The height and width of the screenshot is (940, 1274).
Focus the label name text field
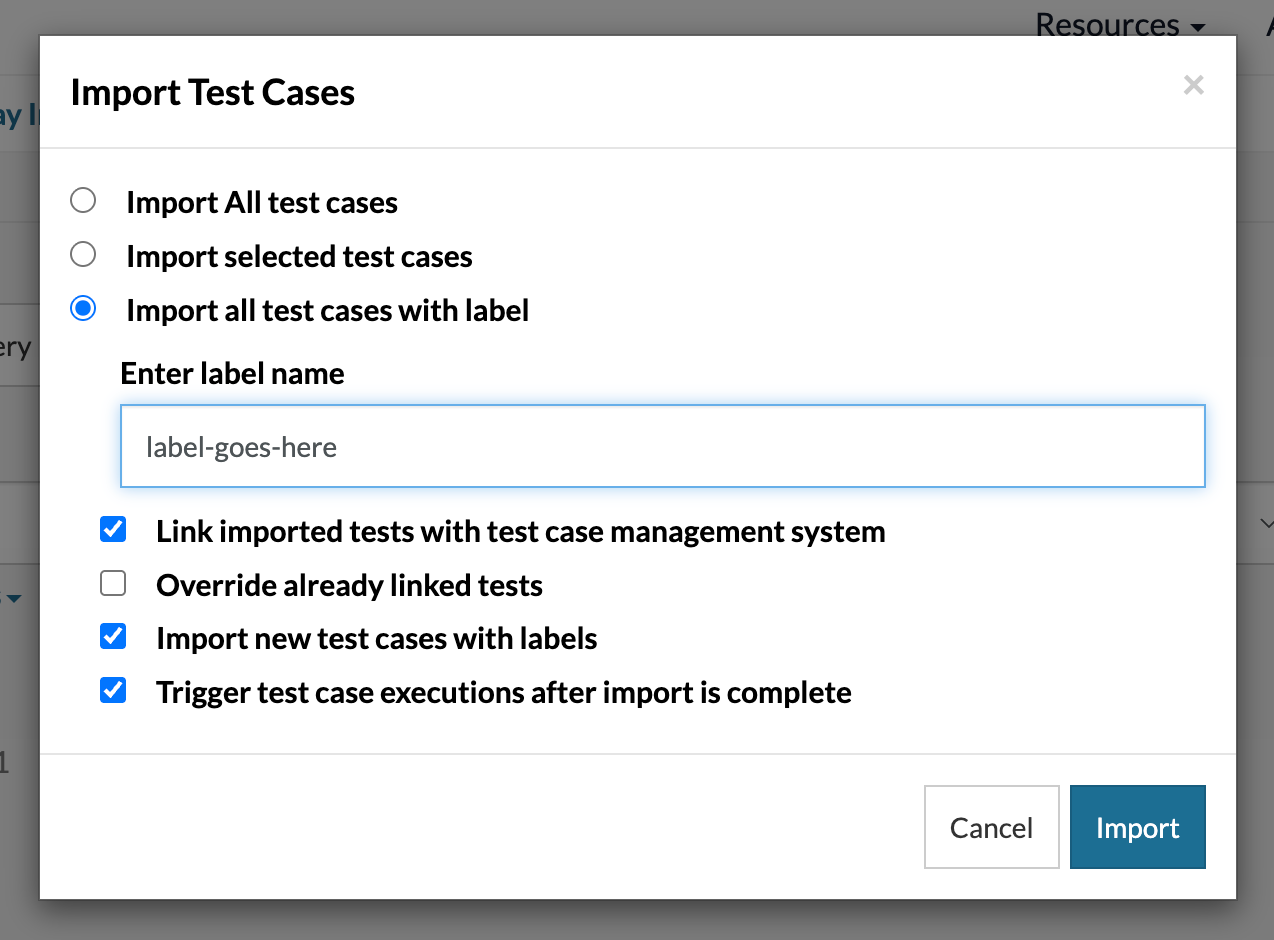tap(662, 446)
